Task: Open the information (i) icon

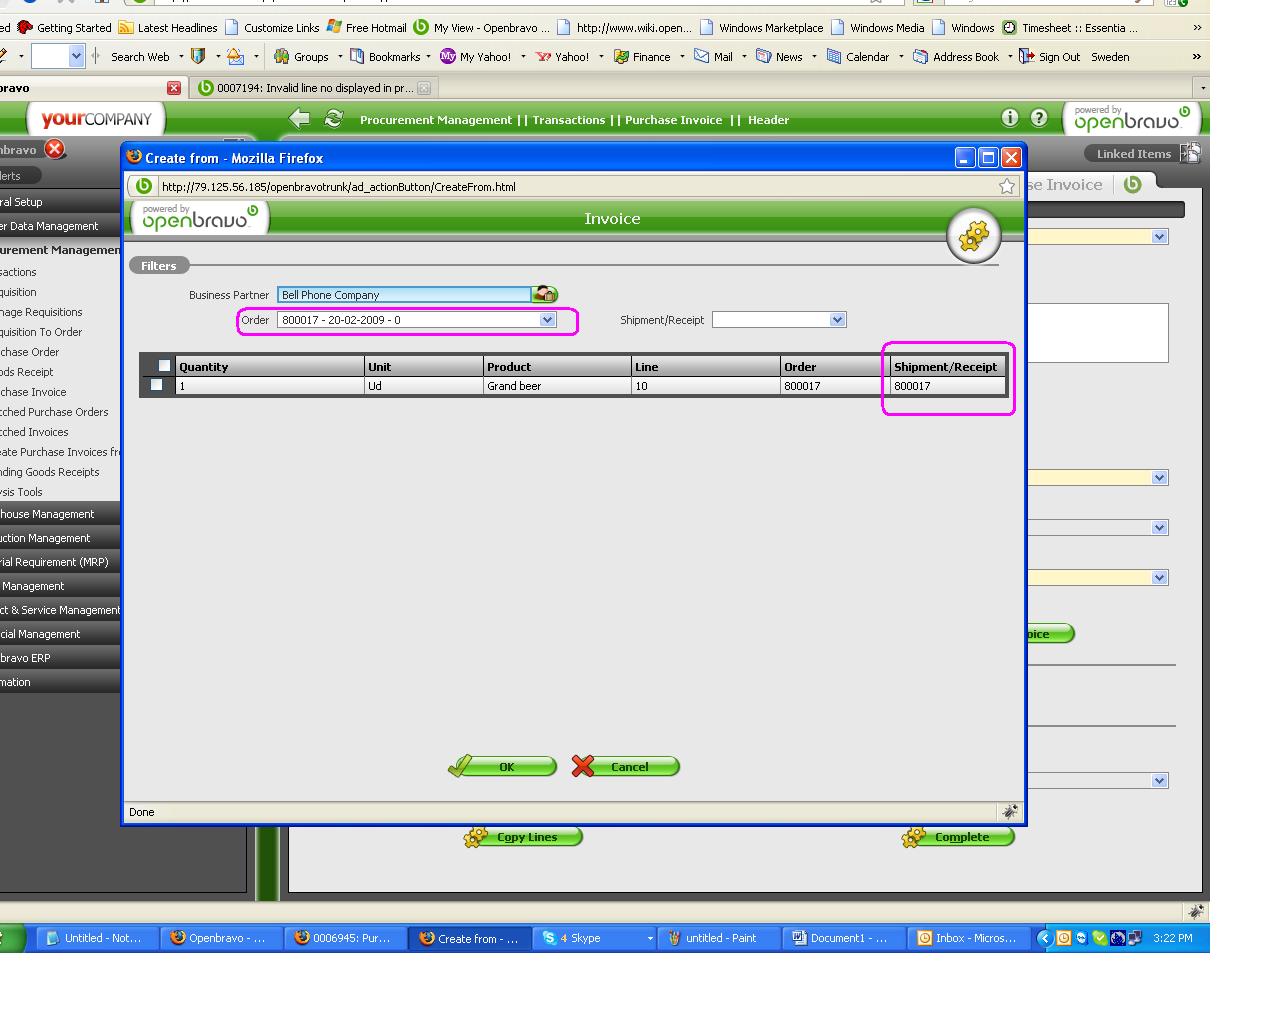Action: click(1010, 118)
